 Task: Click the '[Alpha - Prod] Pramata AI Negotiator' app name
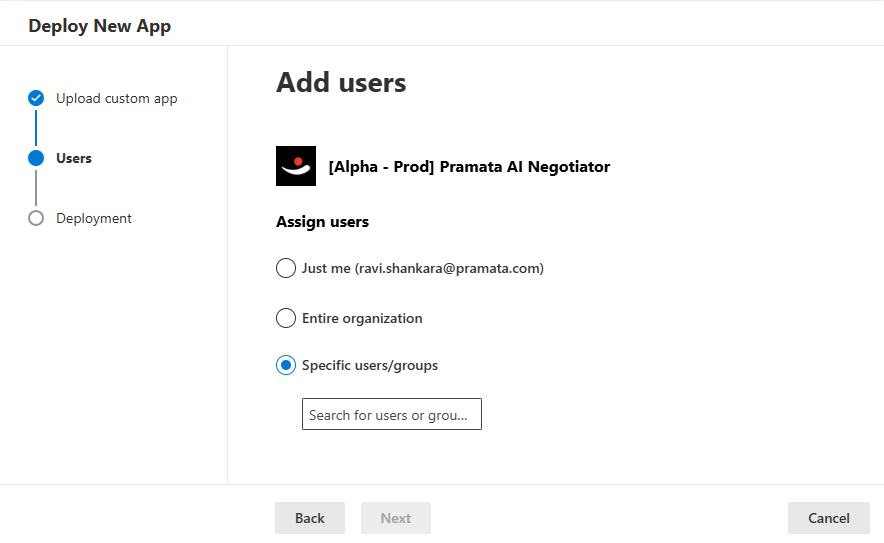coord(469,167)
